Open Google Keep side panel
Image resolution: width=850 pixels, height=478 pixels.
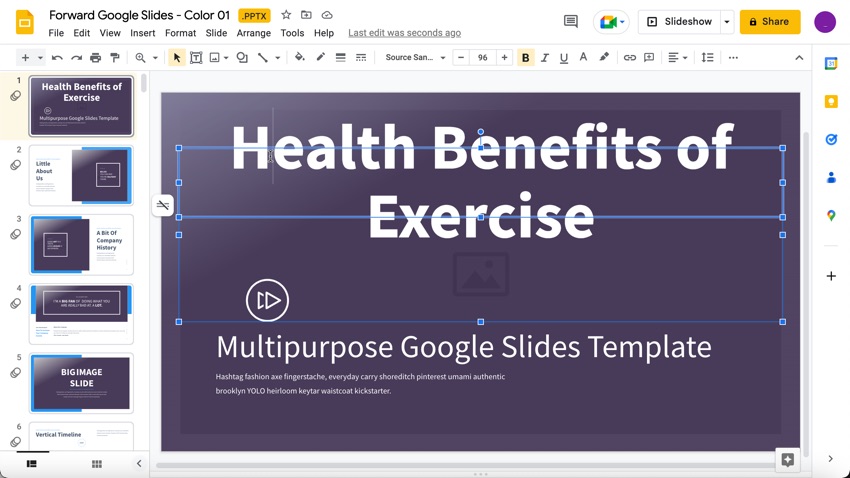[x=831, y=101]
